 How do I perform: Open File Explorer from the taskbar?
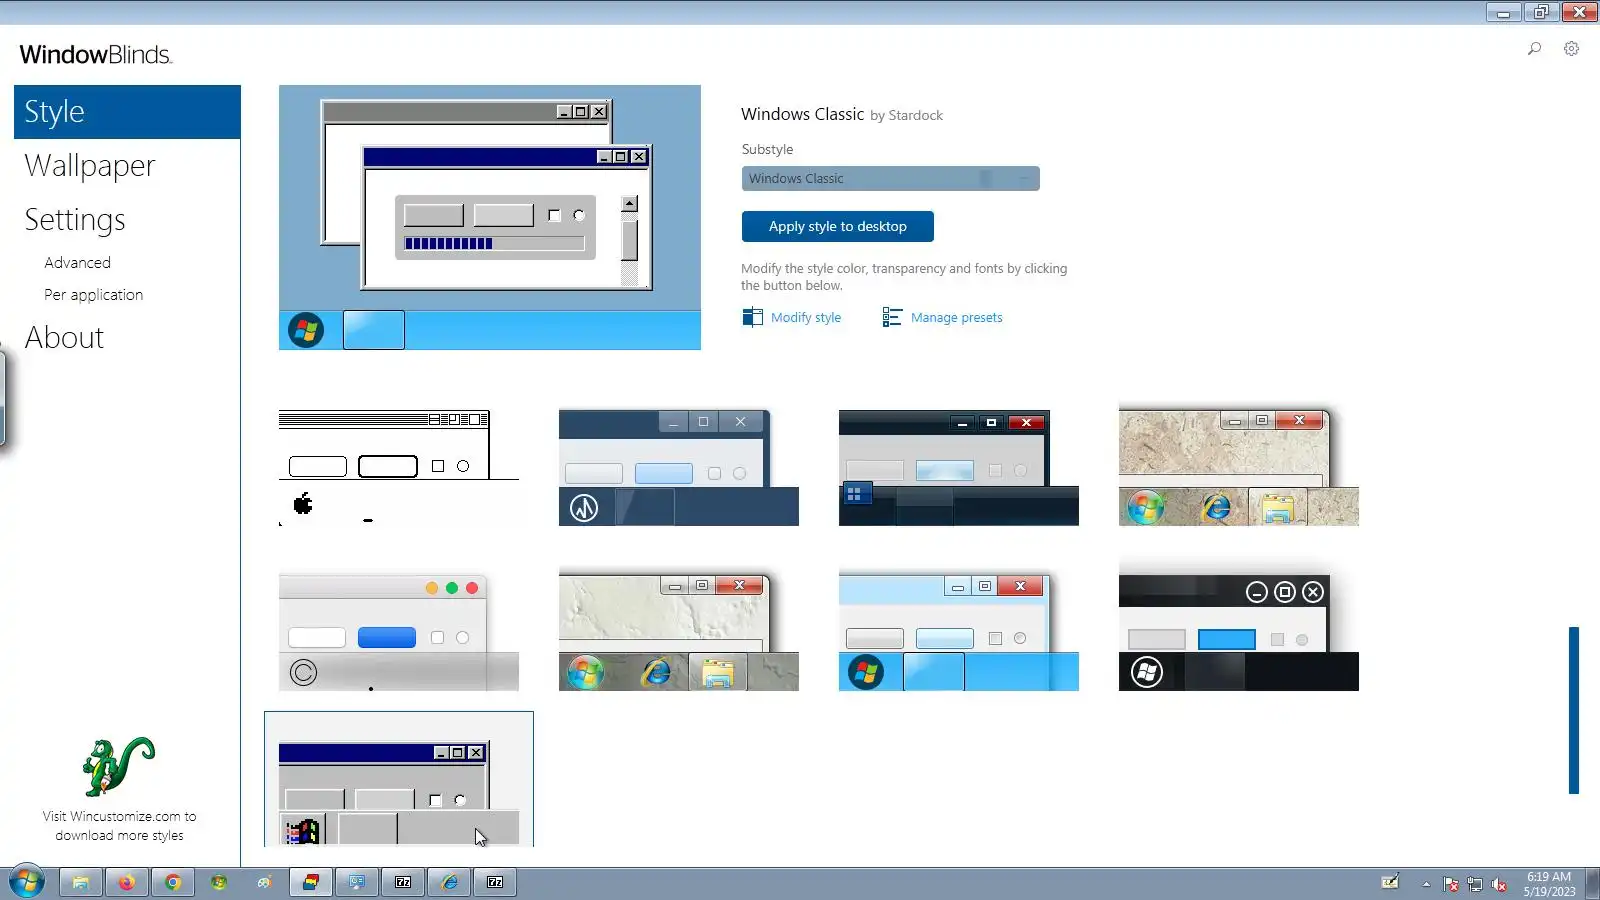80,882
